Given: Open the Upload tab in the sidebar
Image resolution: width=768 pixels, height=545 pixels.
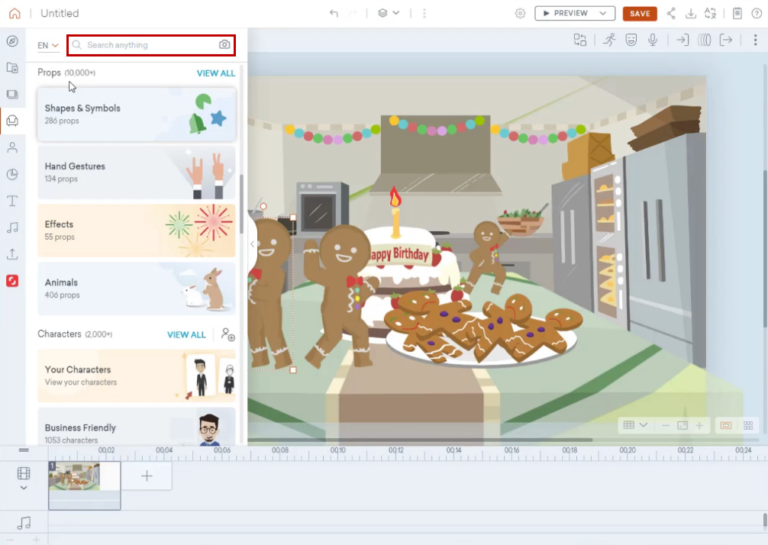Looking at the screenshot, I should [x=12, y=254].
